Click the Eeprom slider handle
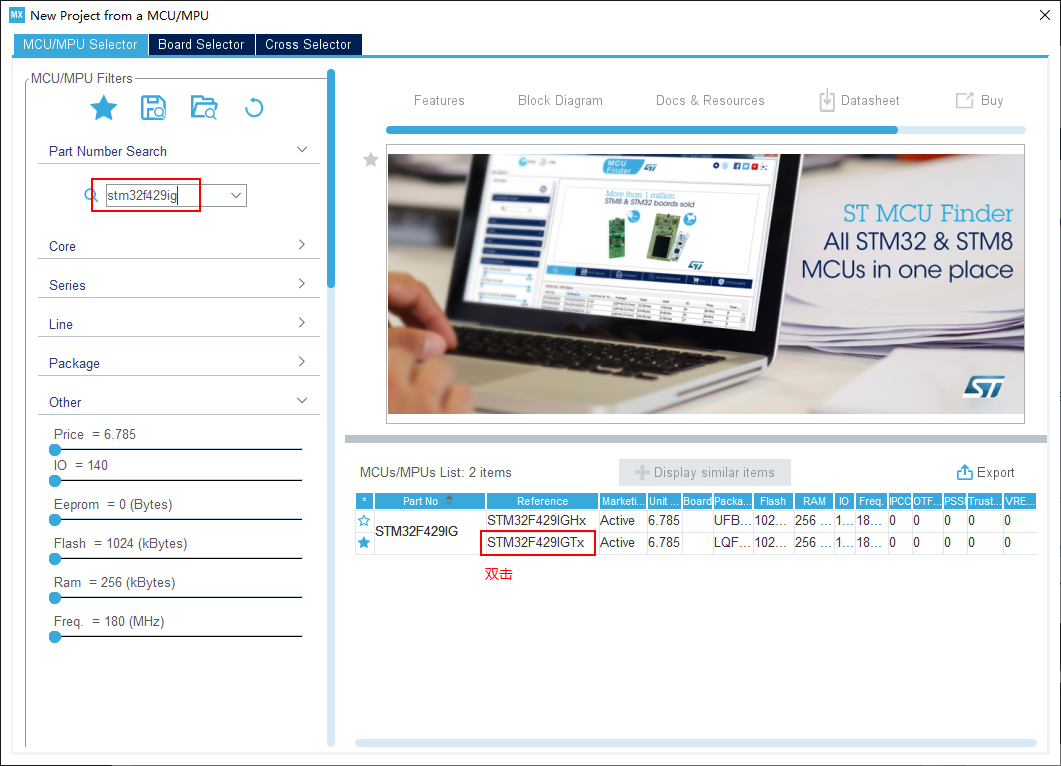 pyautogui.click(x=55, y=520)
